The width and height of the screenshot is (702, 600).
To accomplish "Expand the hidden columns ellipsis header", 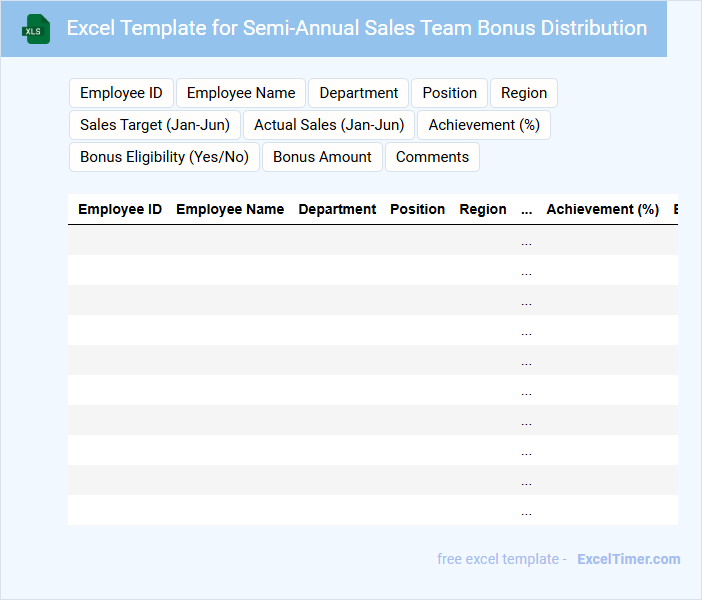I will pyautogui.click(x=526, y=210).
